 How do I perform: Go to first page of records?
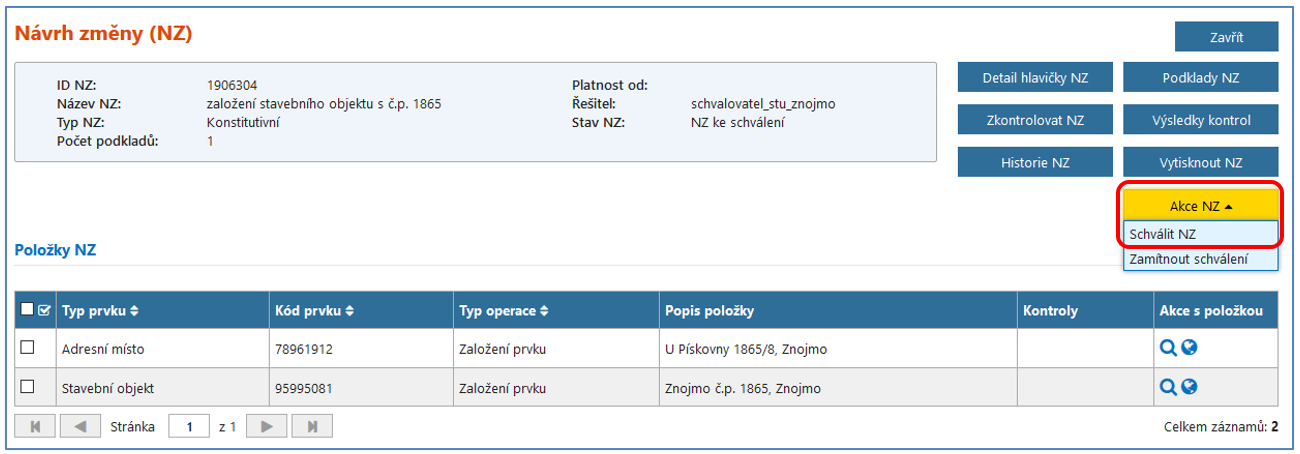(x=36, y=427)
